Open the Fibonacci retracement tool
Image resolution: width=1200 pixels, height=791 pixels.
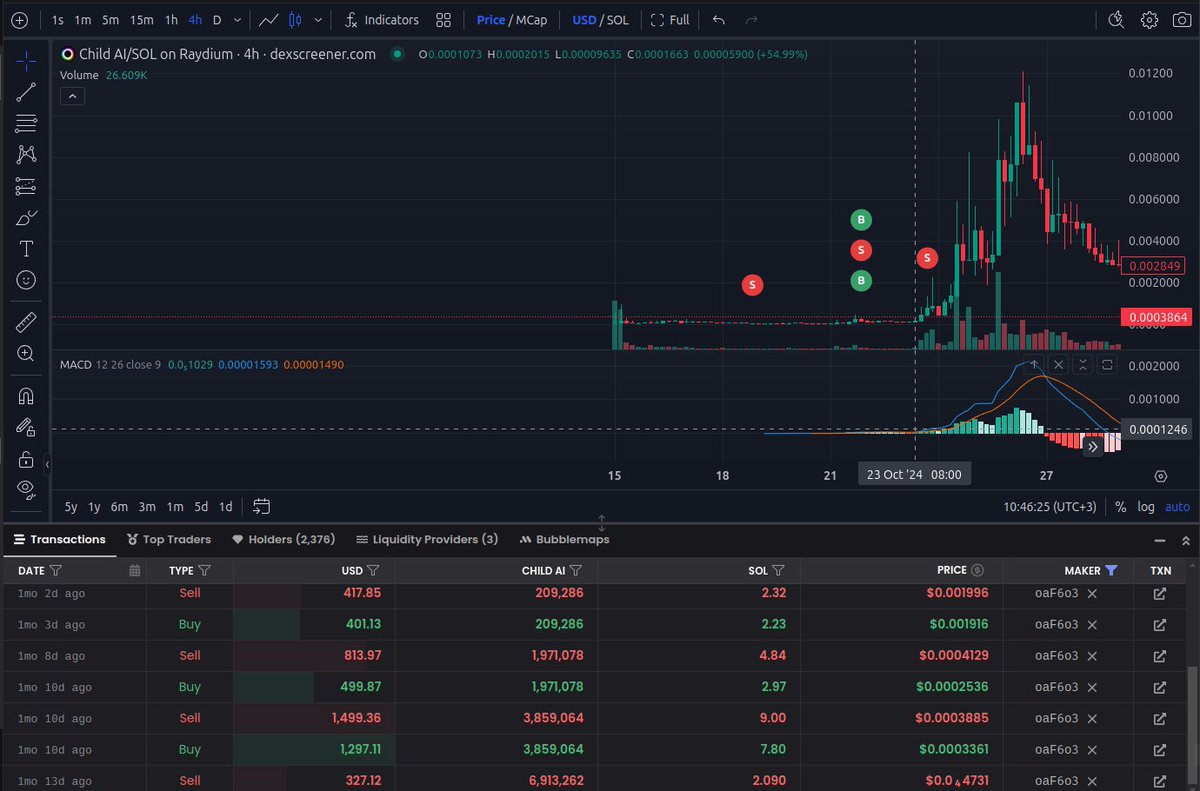coord(26,123)
